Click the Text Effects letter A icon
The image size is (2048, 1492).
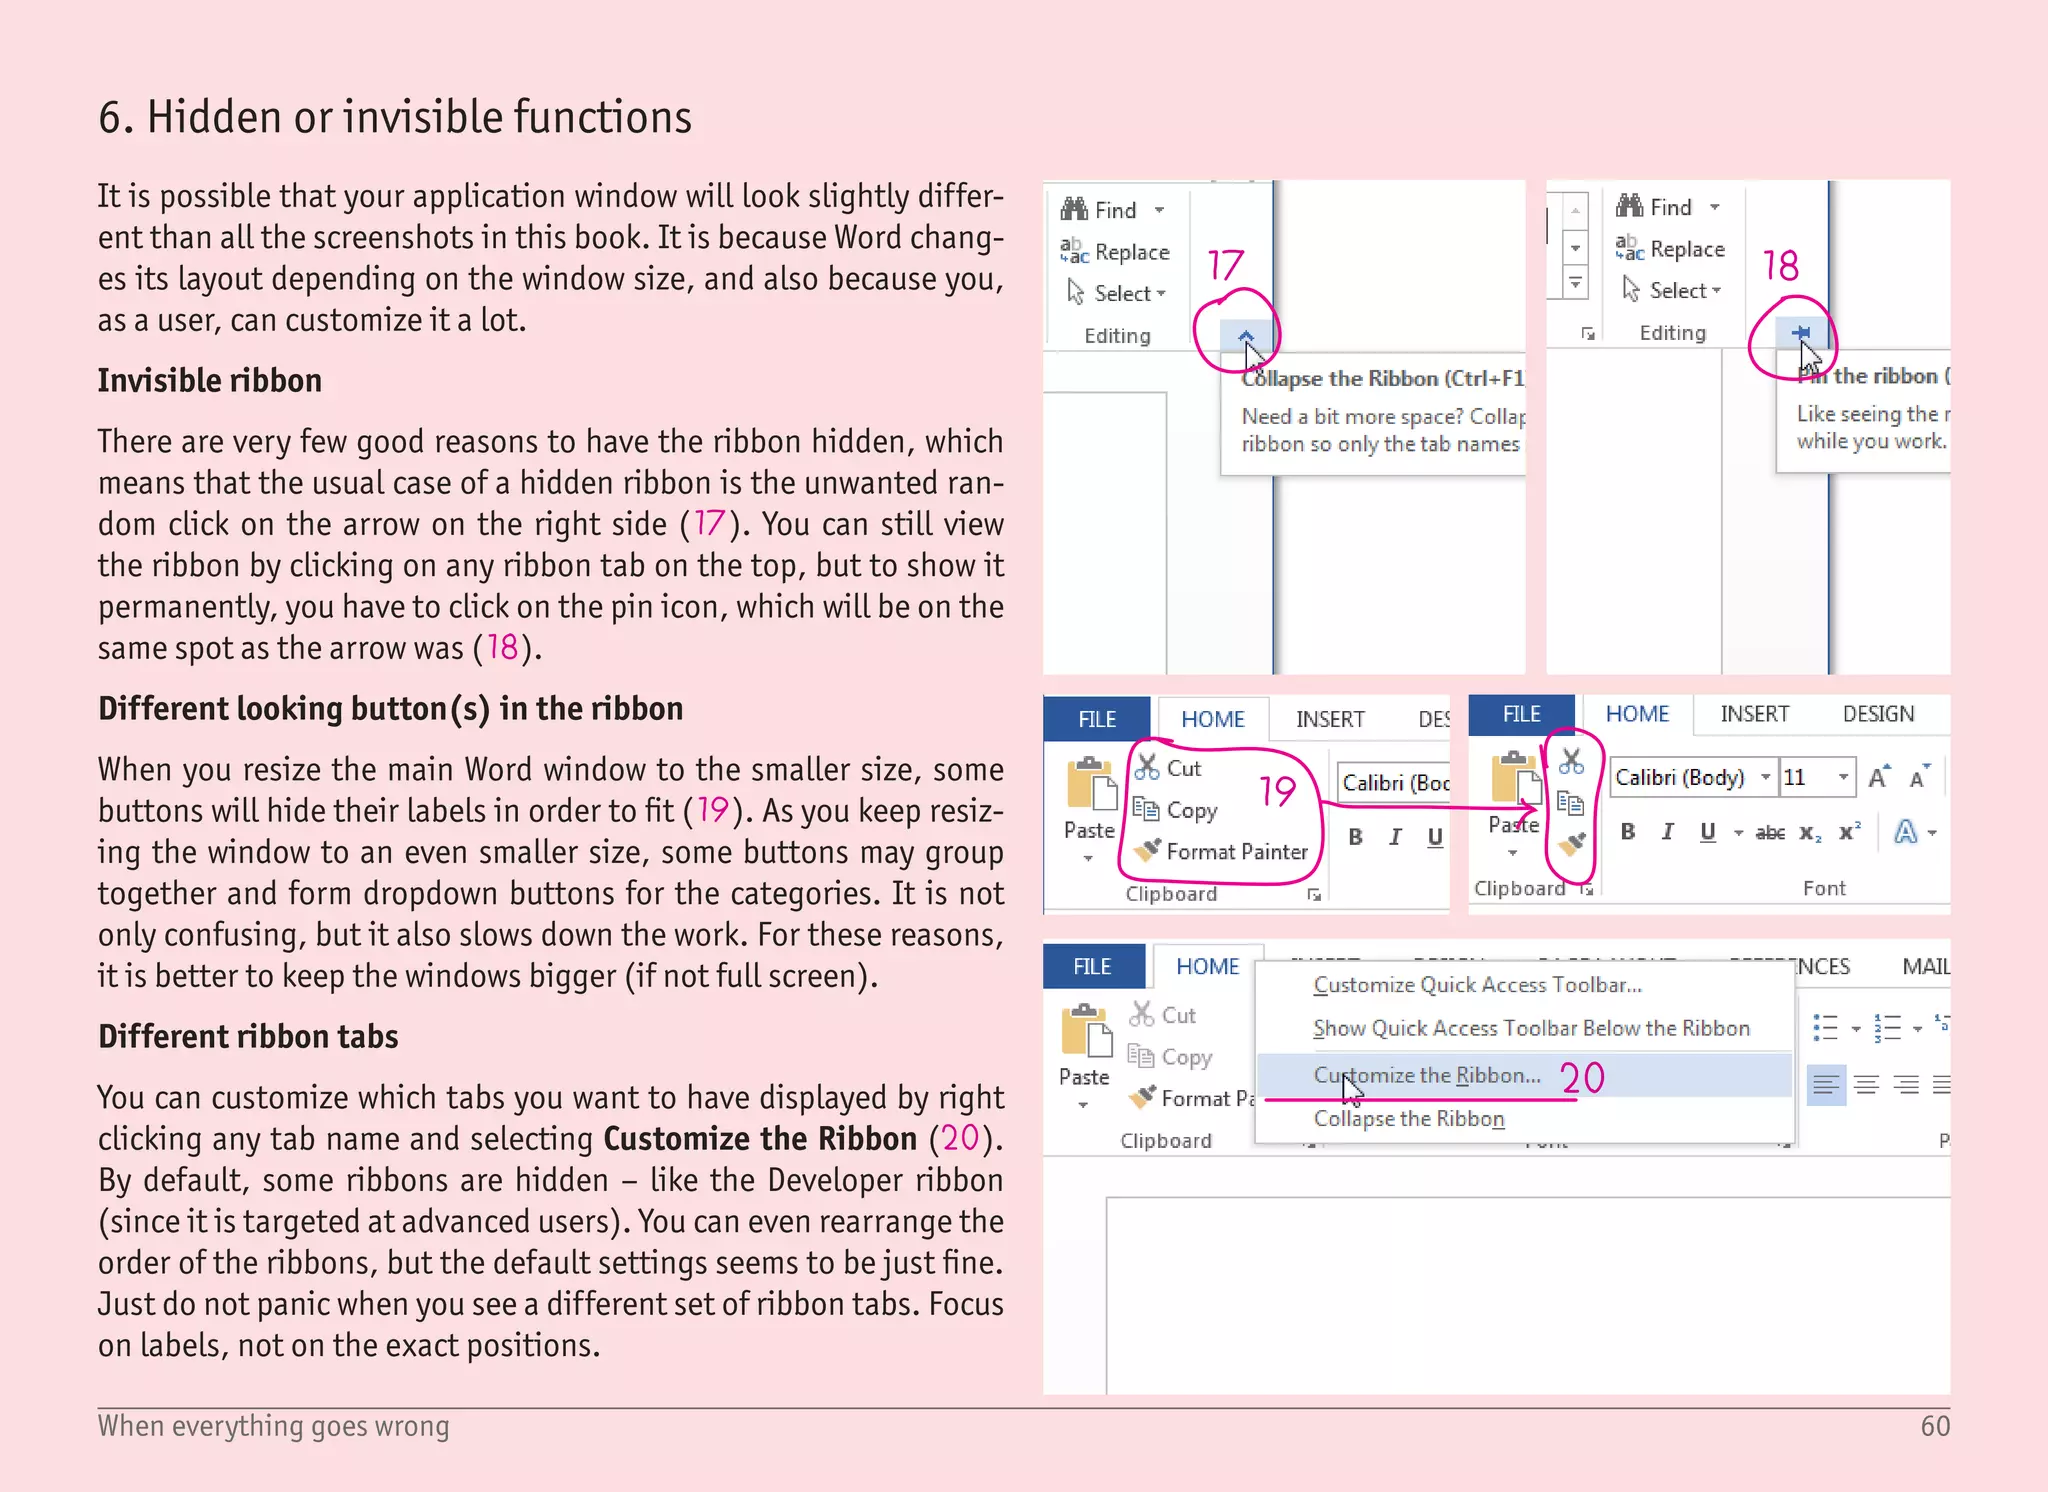coord(1905,832)
